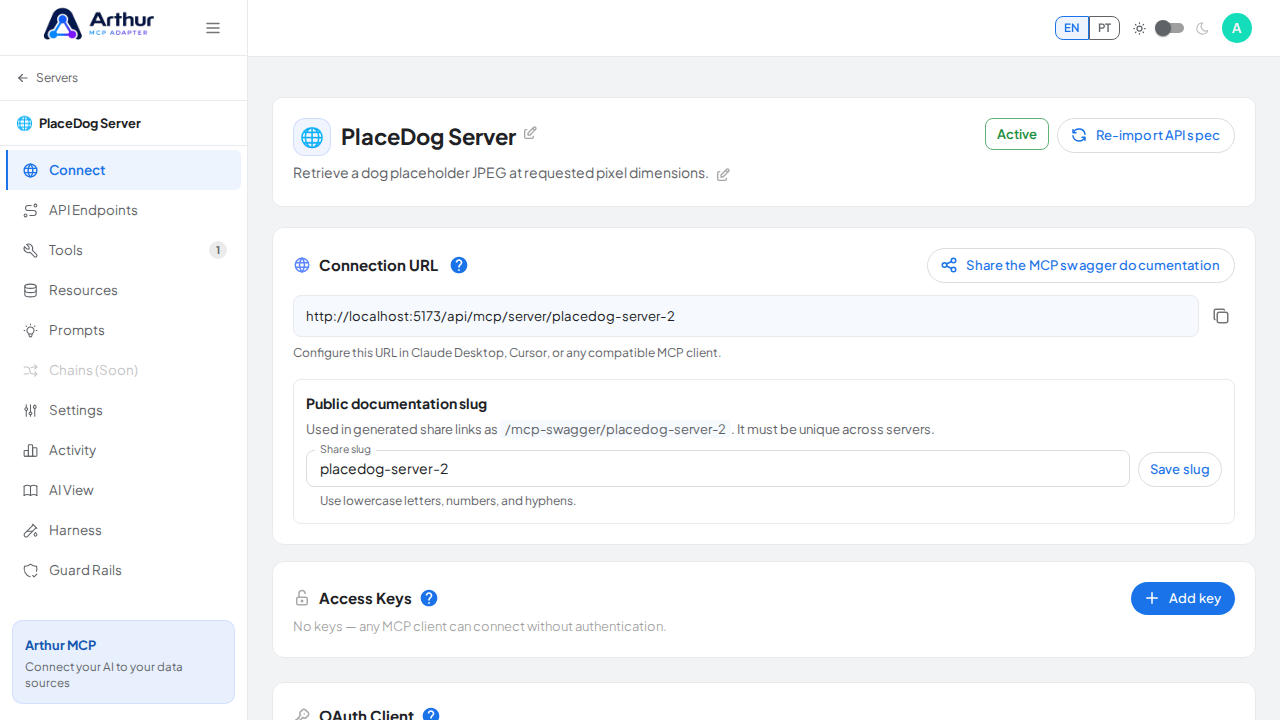Switch language to EN
The width and height of the screenshot is (1280, 720).
[x=1072, y=28]
